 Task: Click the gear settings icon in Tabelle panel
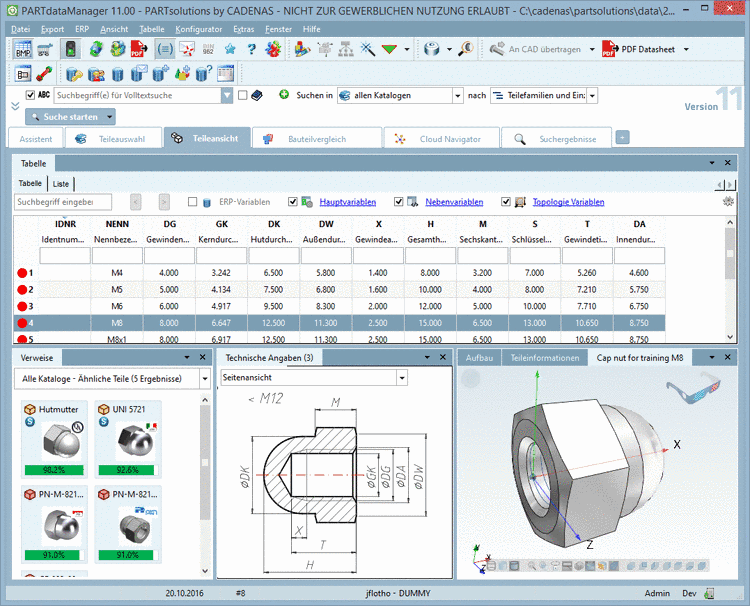pyautogui.click(x=728, y=201)
